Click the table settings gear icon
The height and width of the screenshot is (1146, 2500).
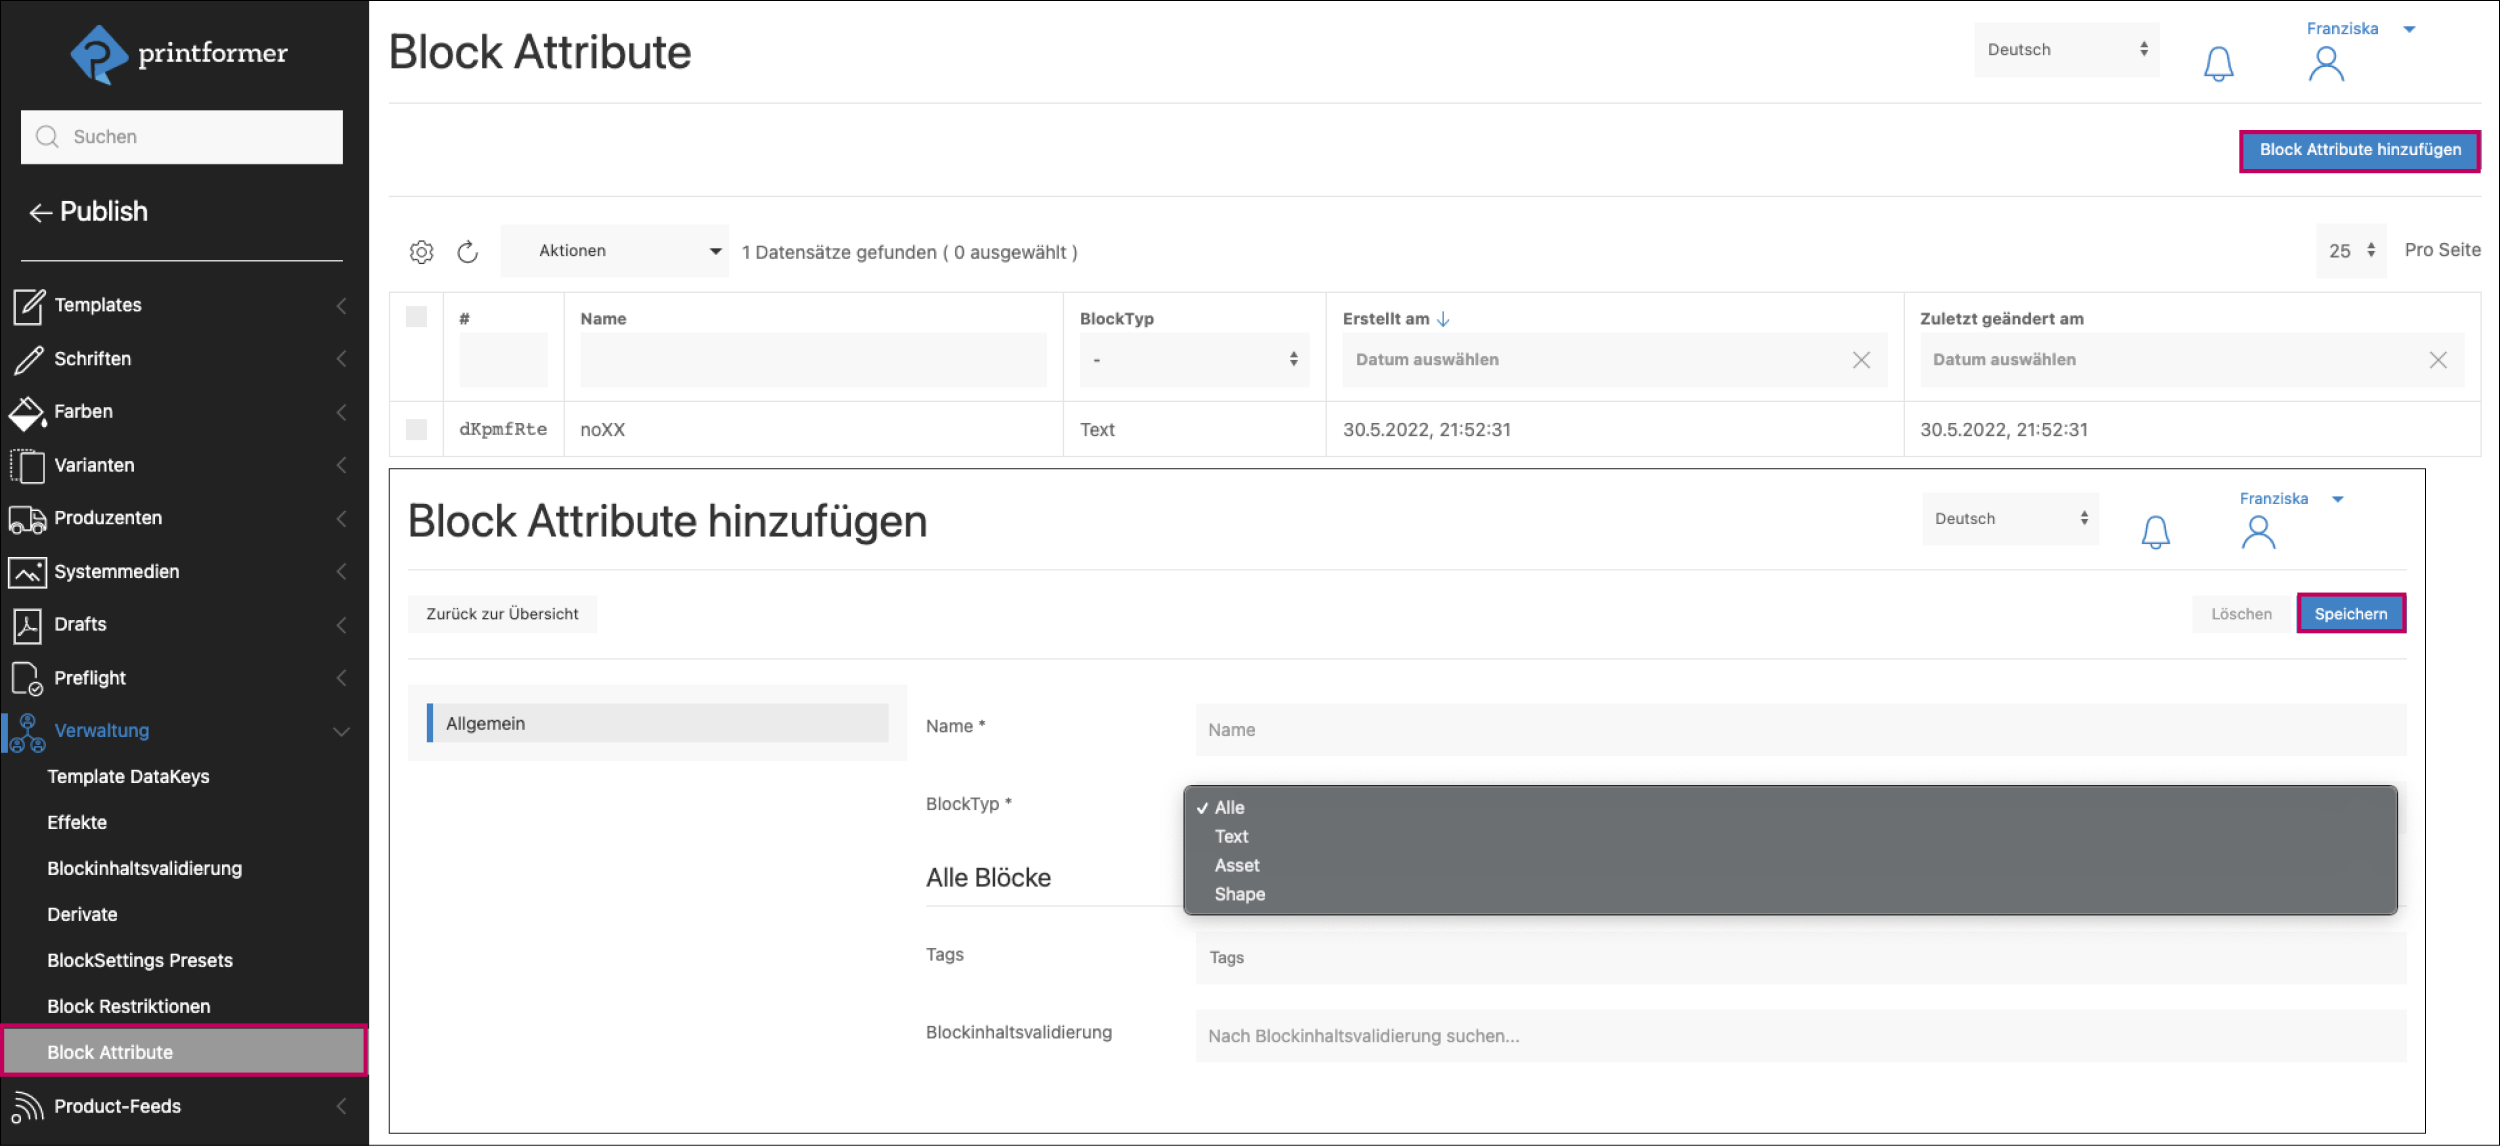click(422, 251)
